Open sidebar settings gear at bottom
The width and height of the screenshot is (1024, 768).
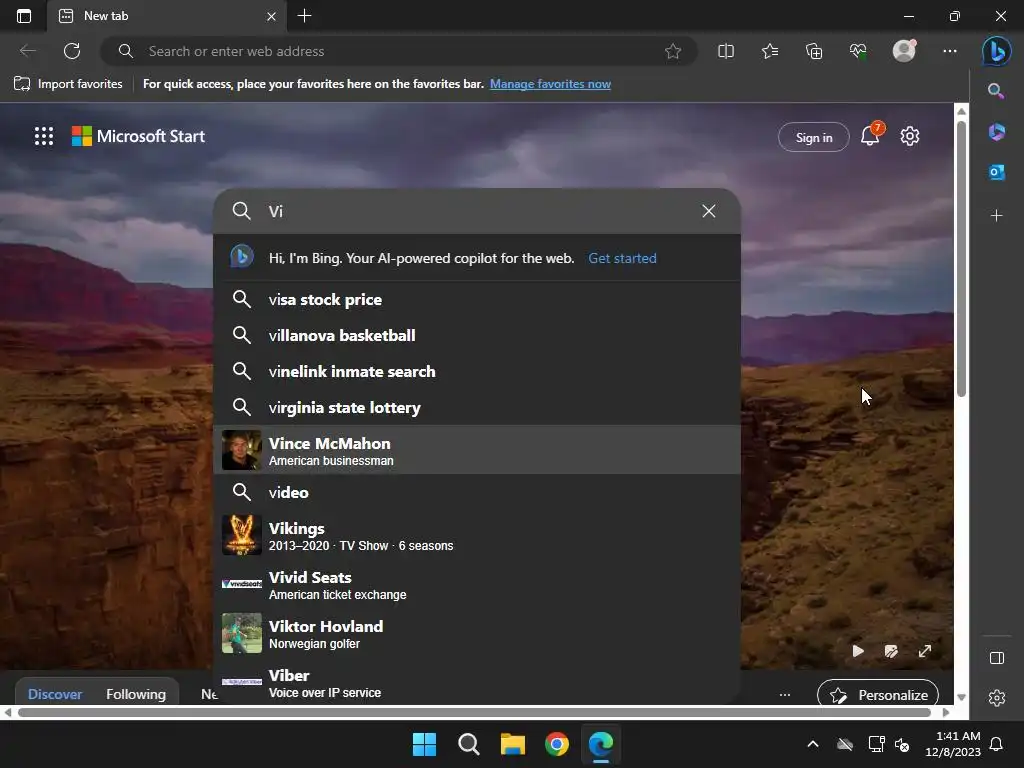pos(997,697)
